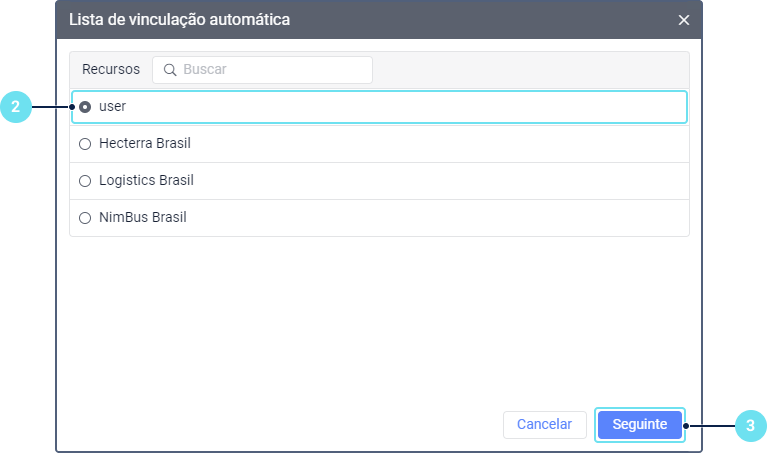The height and width of the screenshot is (453, 767).
Task: Click the blank right side of the NimBus Brasil row
Action: click(x=520, y=218)
